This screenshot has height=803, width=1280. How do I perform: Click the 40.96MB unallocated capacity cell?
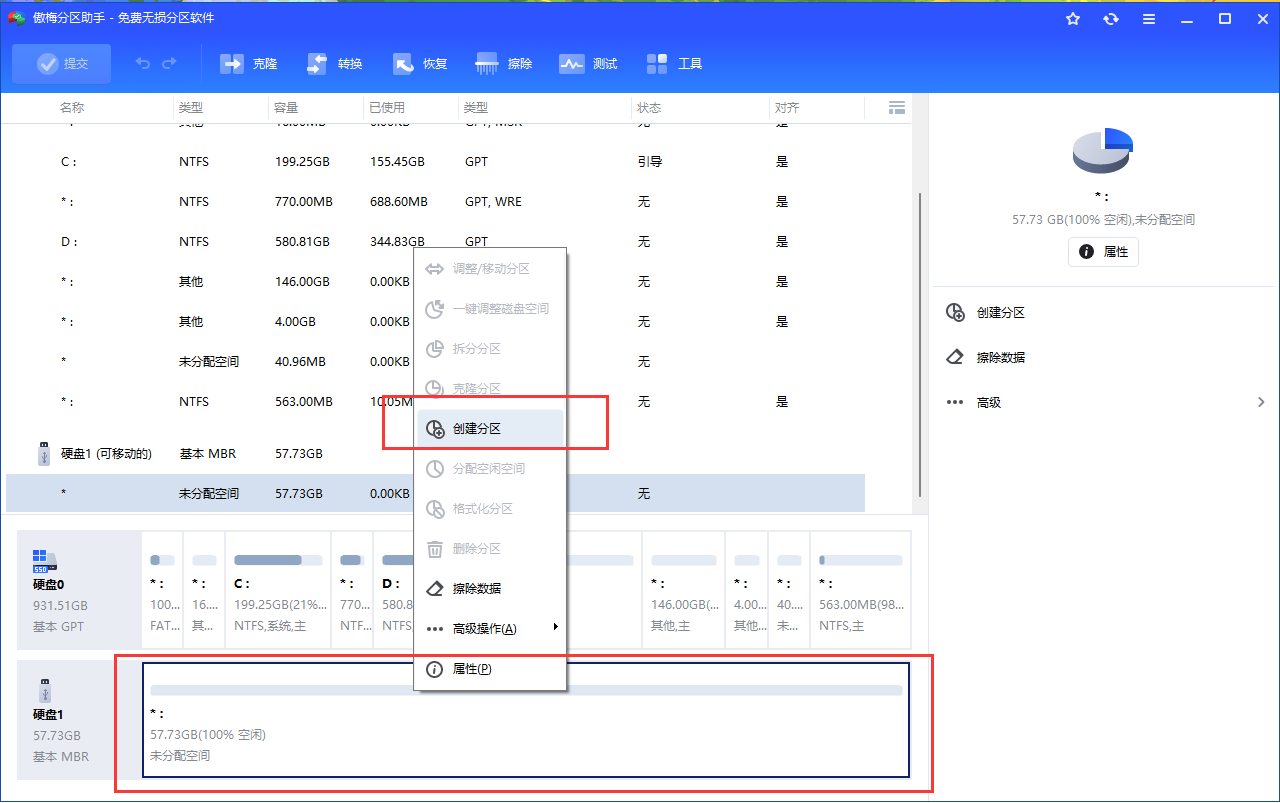pyautogui.click(x=300, y=362)
